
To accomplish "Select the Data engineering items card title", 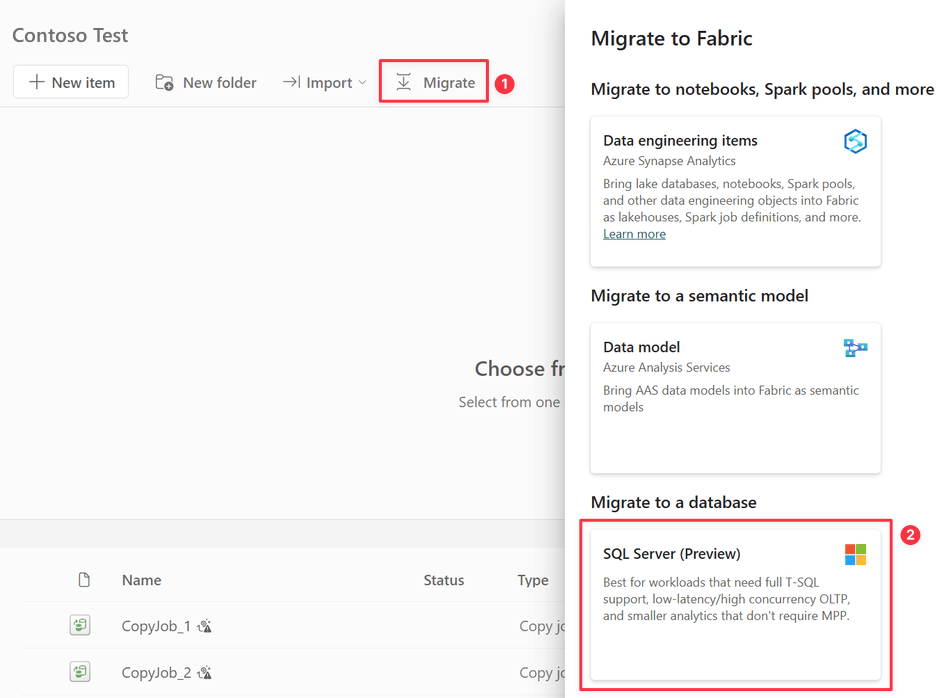I will click(x=680, y=141).
